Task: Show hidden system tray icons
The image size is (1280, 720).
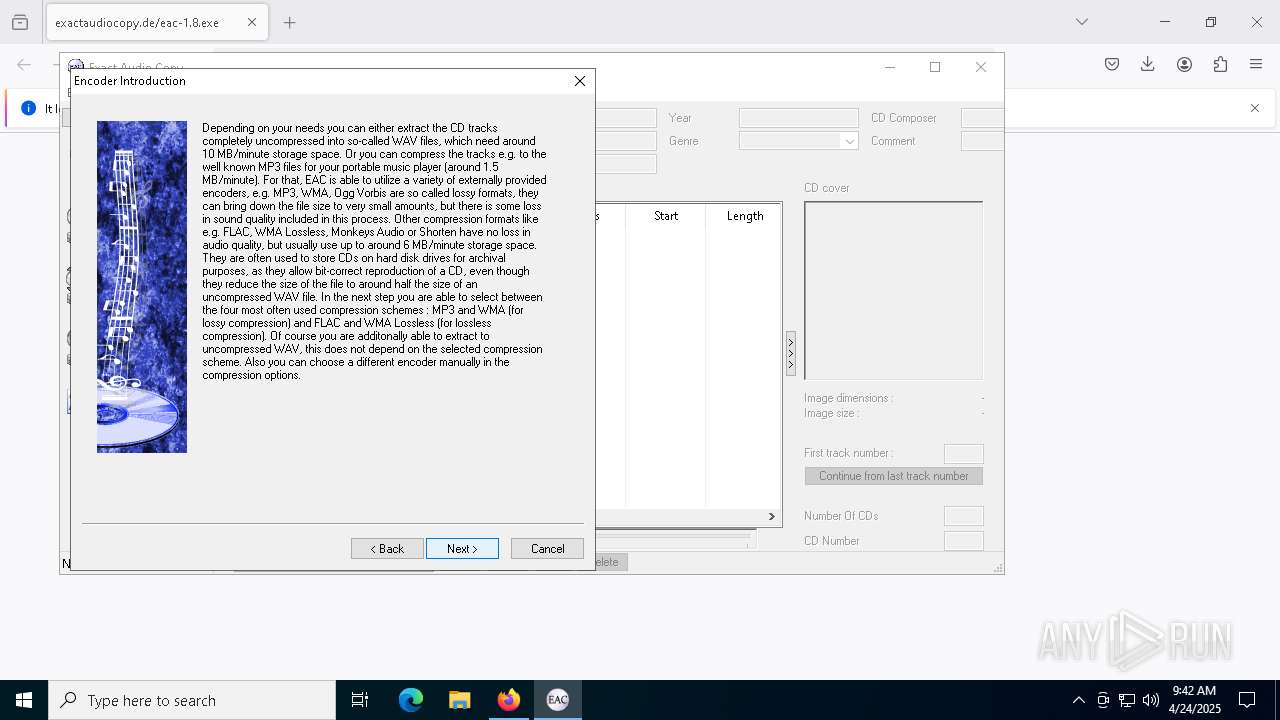Action: (x=1078, y=700)
